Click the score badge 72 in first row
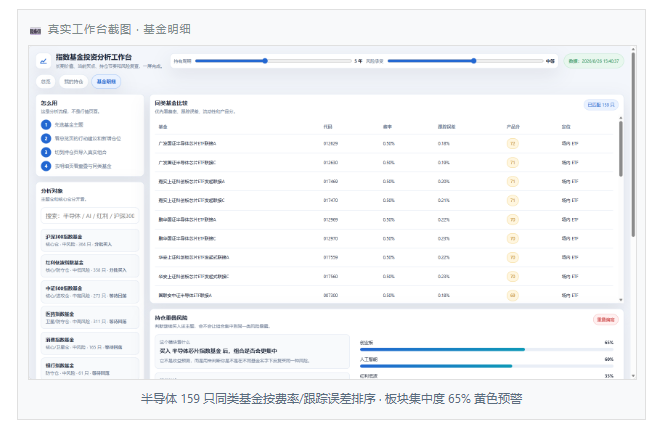The image size is (662, 436). [513, 144]
